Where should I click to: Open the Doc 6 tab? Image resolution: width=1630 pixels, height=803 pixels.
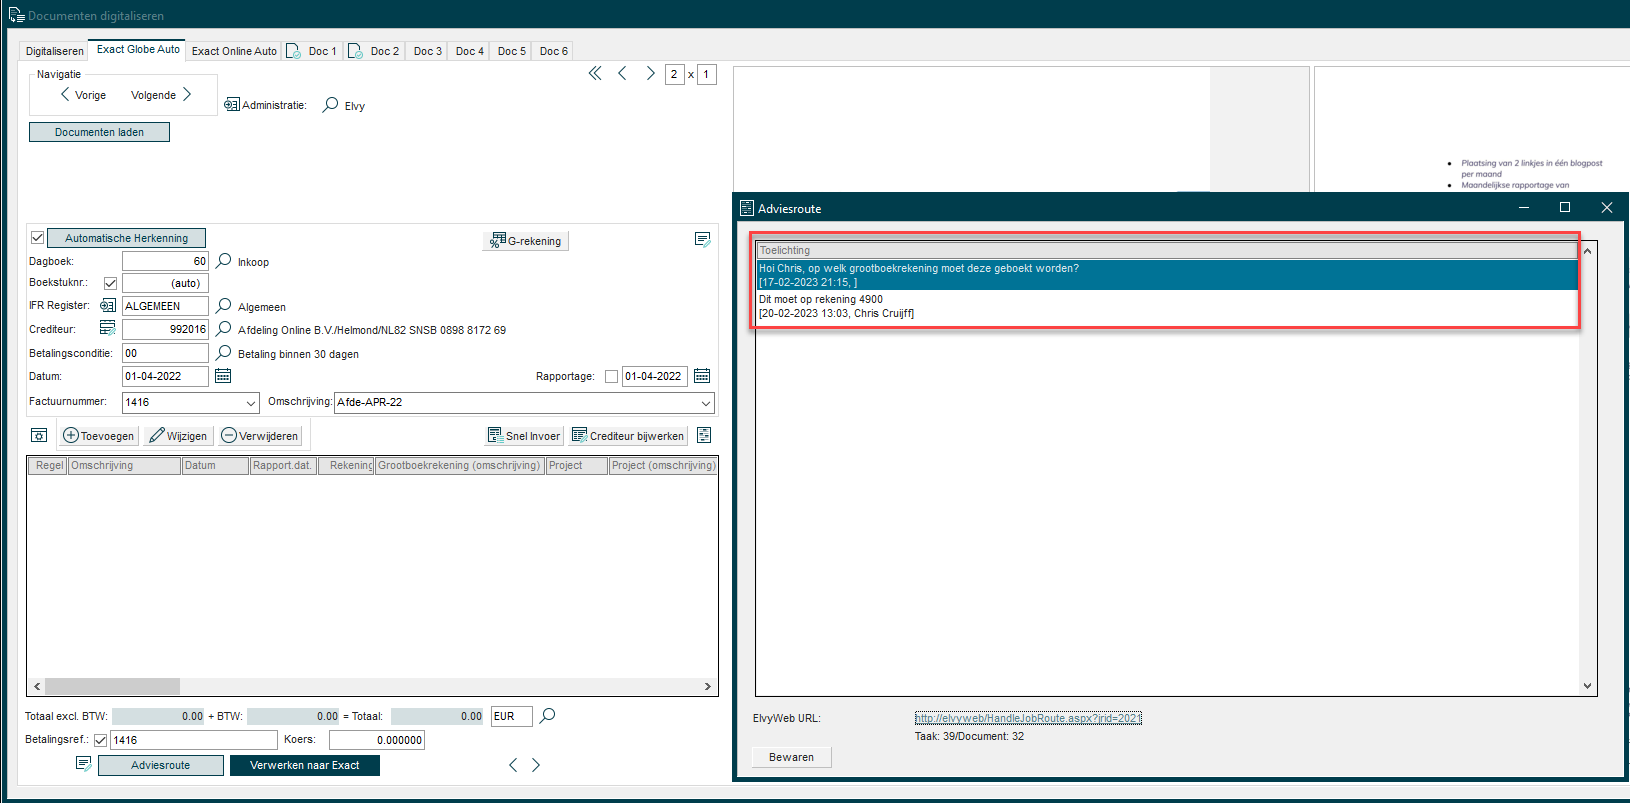click(553, 51)
